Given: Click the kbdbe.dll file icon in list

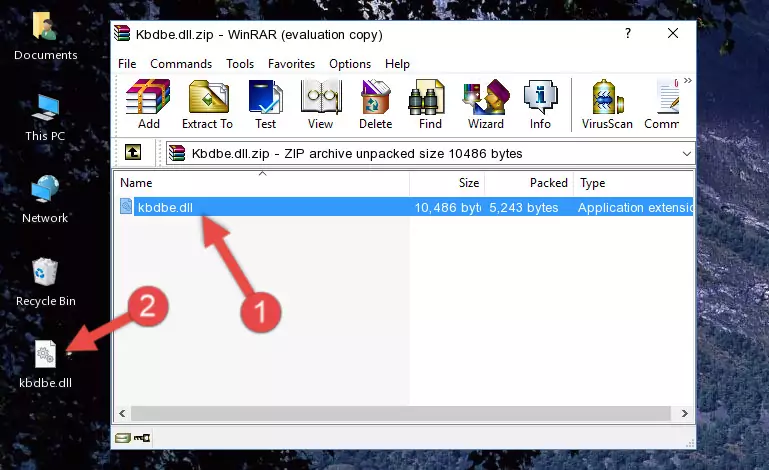Looking at the screenshot, I should [126, 207].
